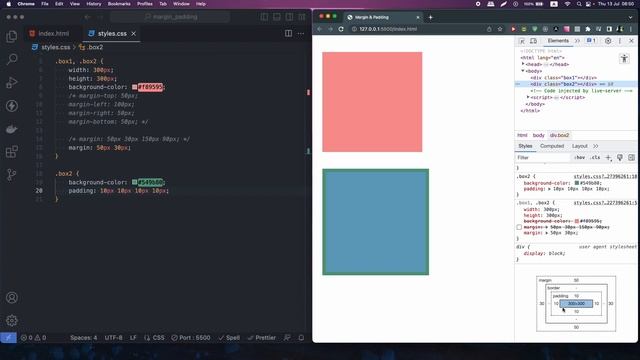Viewport: 640px width, 360px height.
Task: Split the VS Code editor right
Action: pos(288,33)
